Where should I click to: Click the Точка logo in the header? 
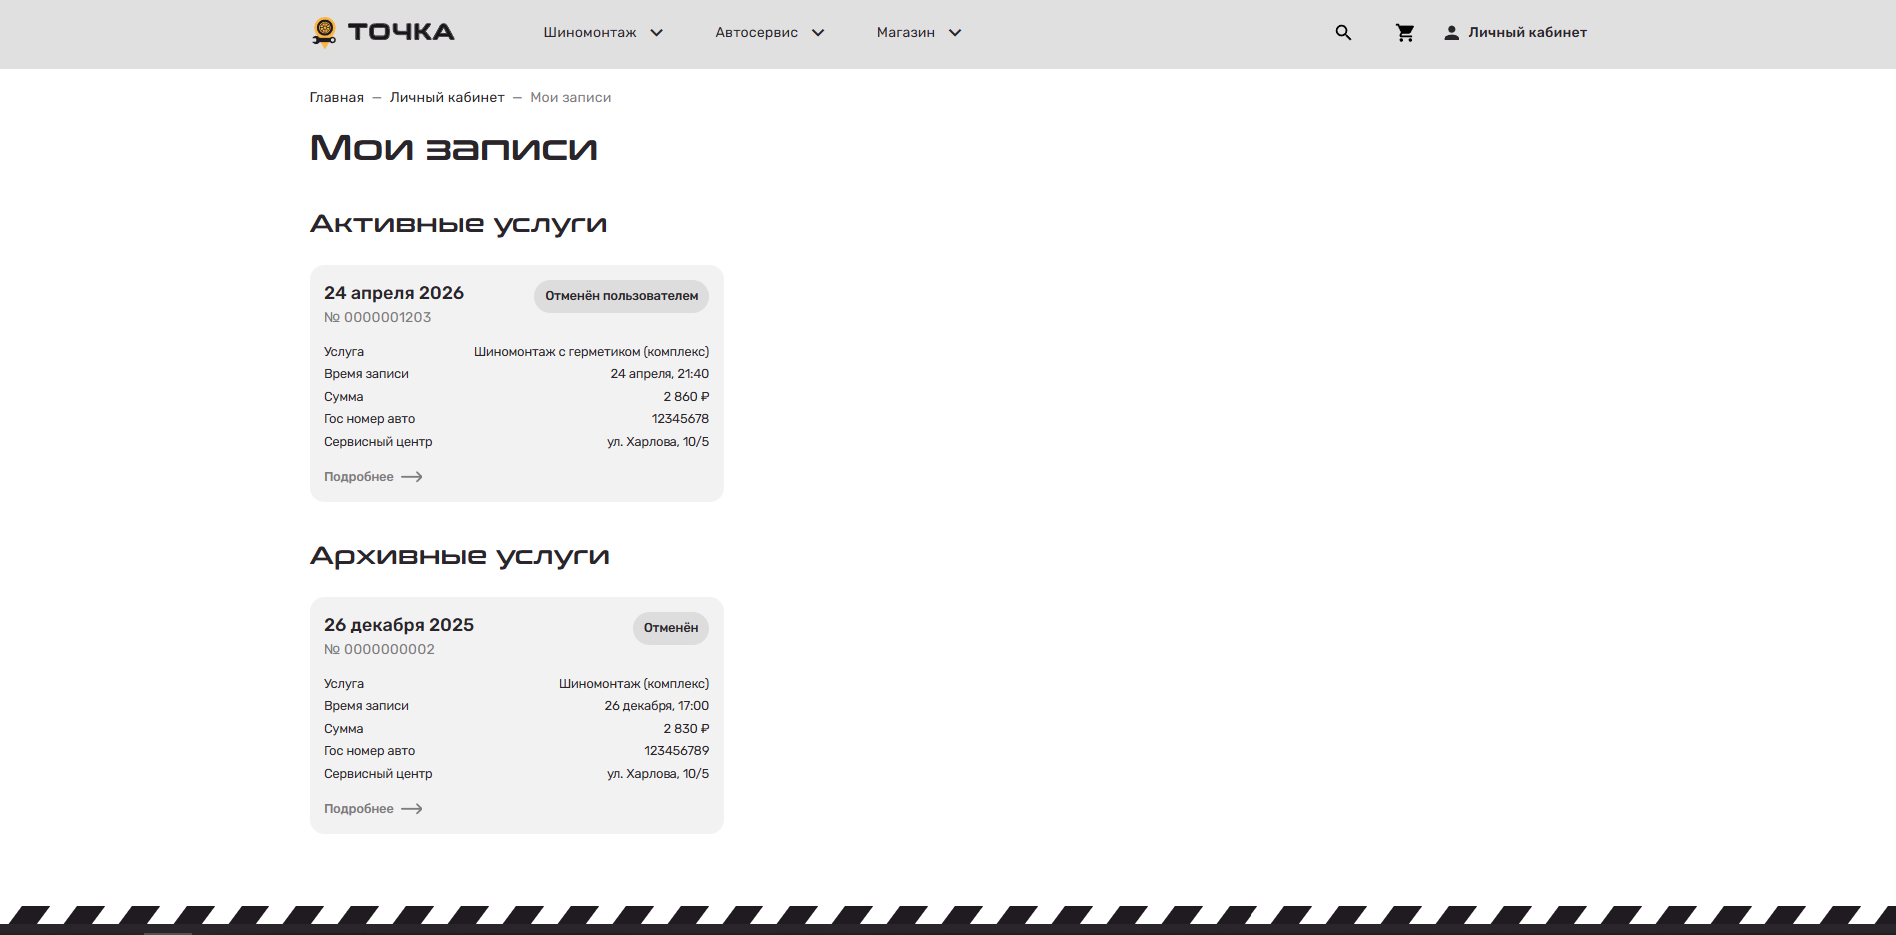point(383,32)
